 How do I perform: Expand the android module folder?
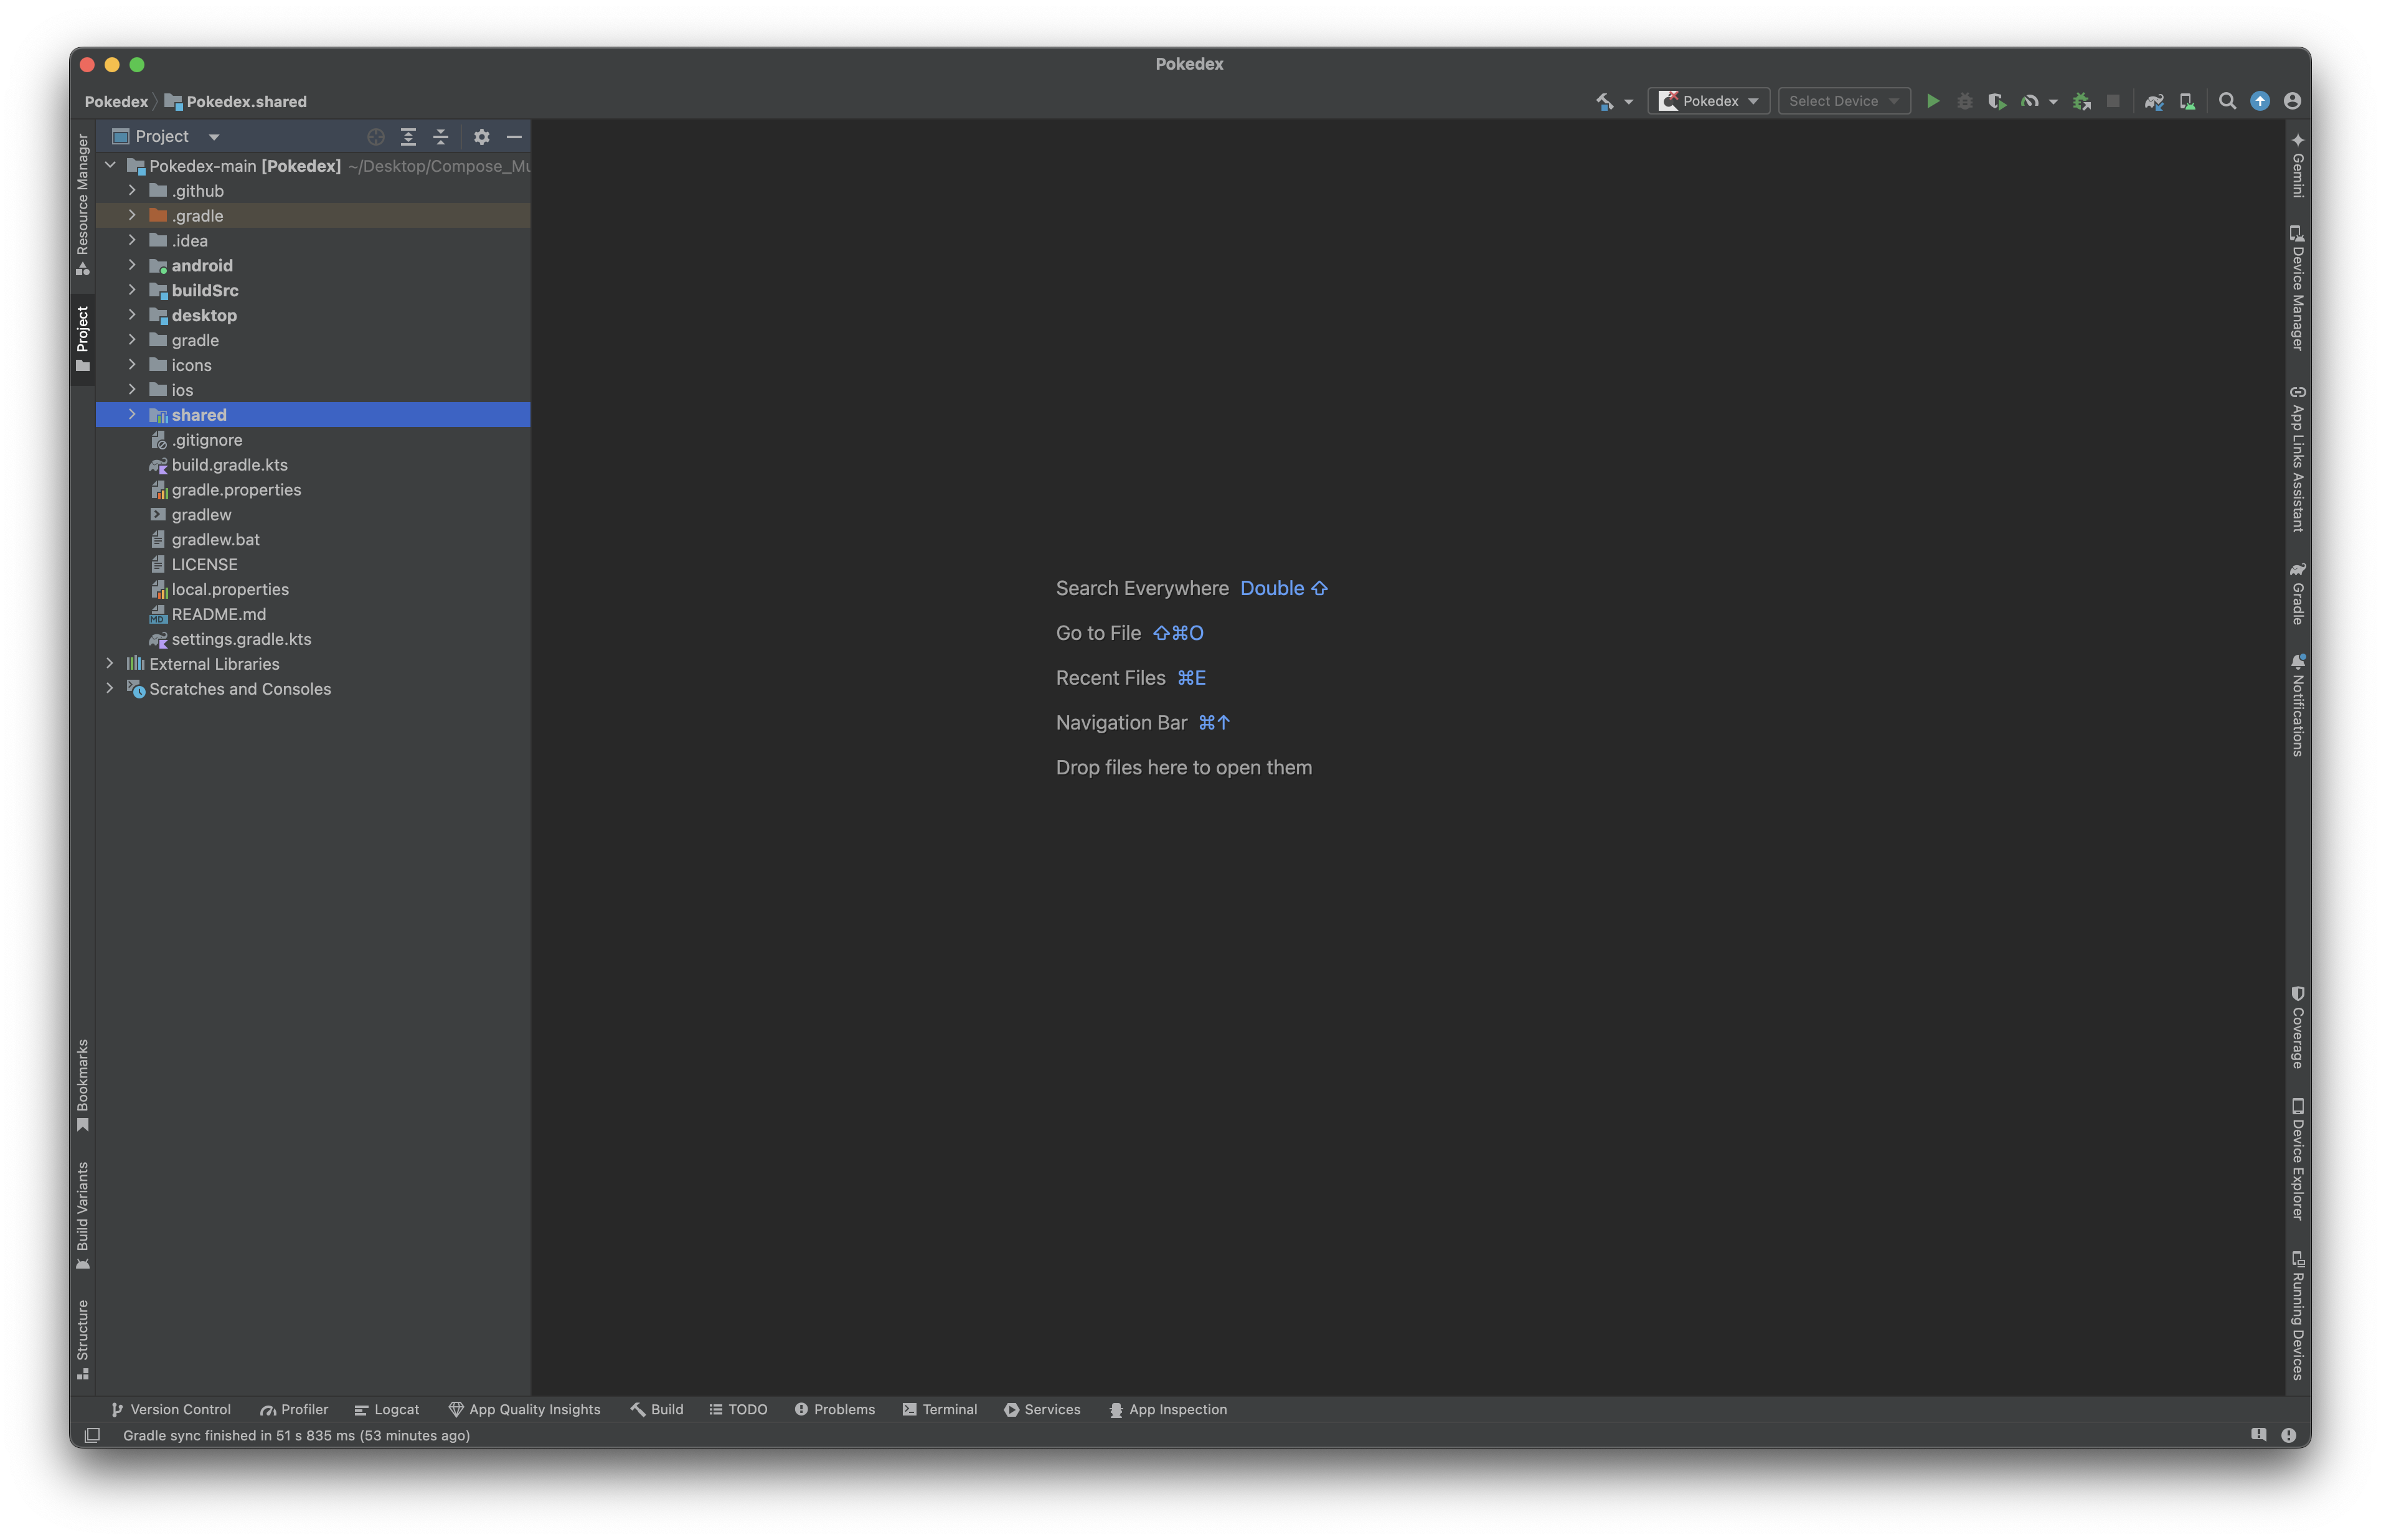click(x=132, y=265)
